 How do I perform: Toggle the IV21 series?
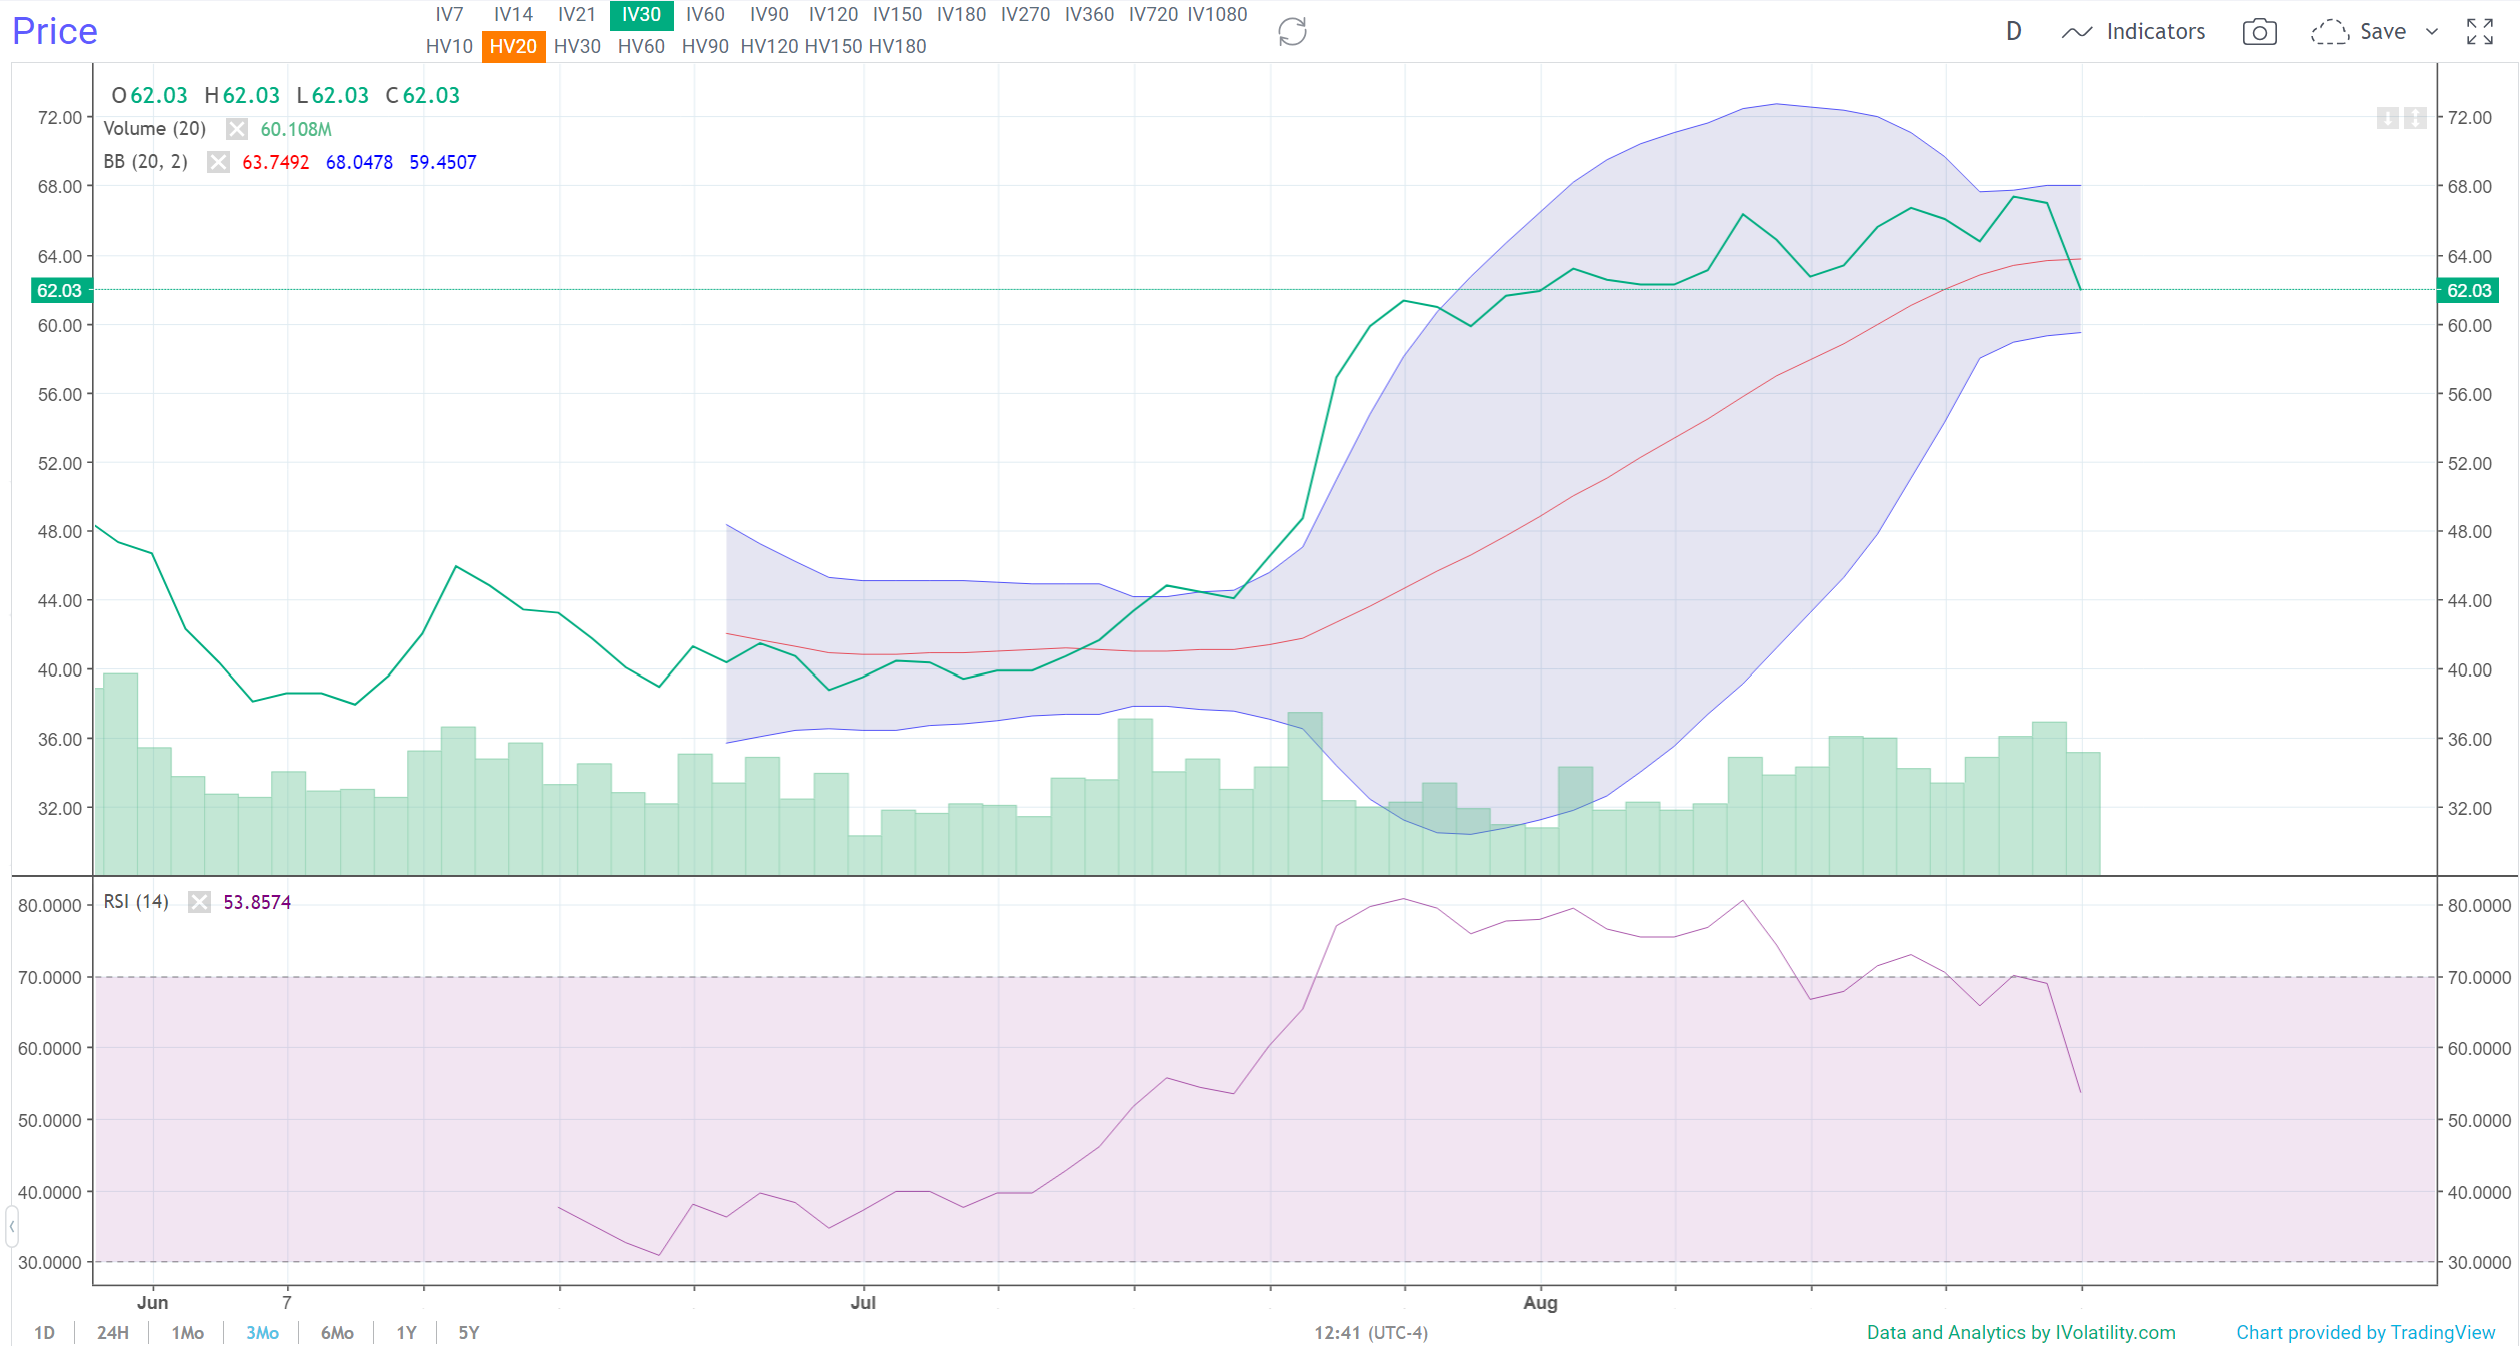(x=577, y=15)
